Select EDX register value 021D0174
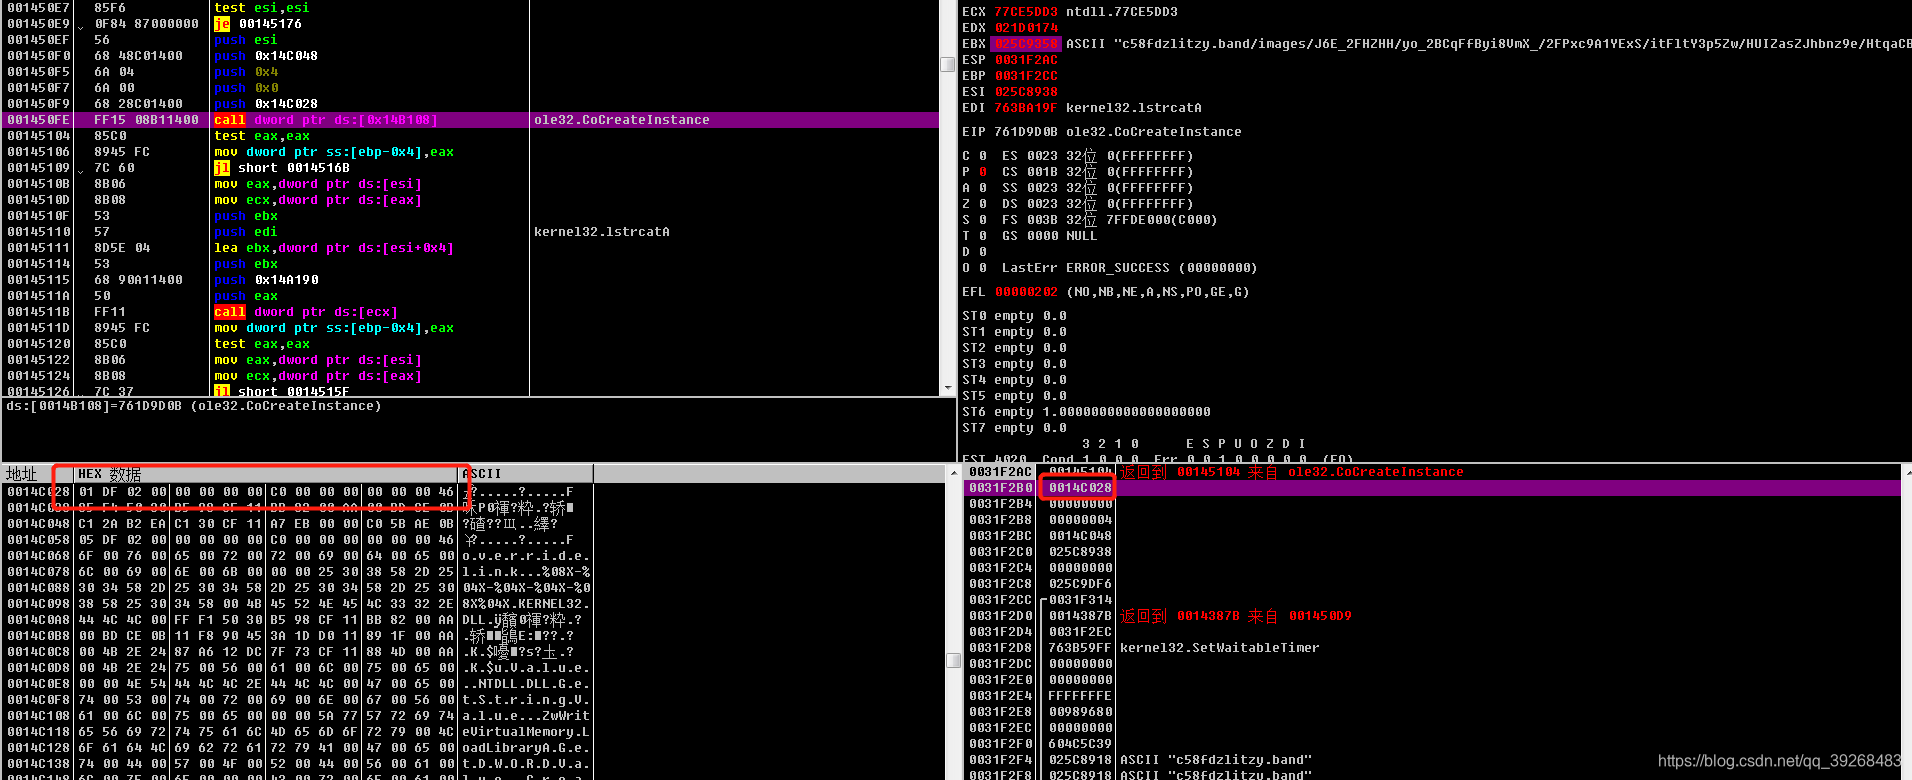Viewport: 1912px width, 780px height. (1026, 28)
